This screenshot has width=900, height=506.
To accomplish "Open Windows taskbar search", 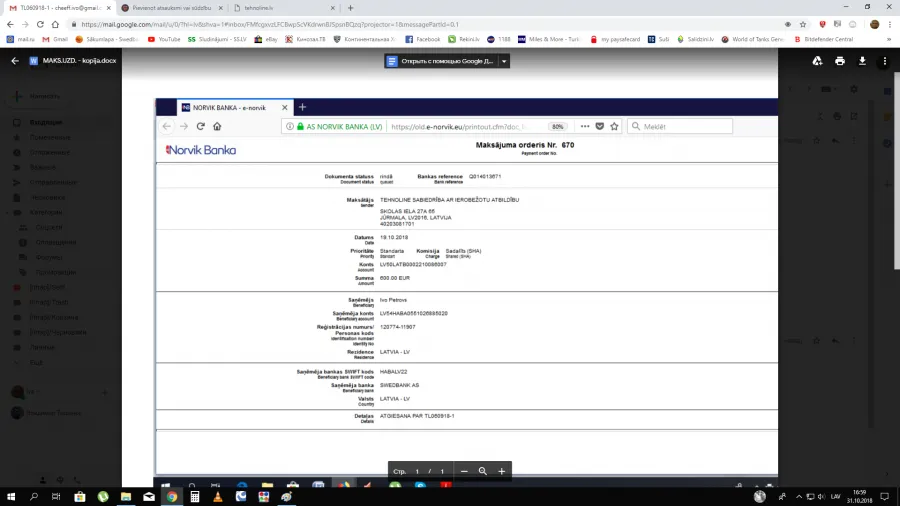I will click(x=34, y=497).
